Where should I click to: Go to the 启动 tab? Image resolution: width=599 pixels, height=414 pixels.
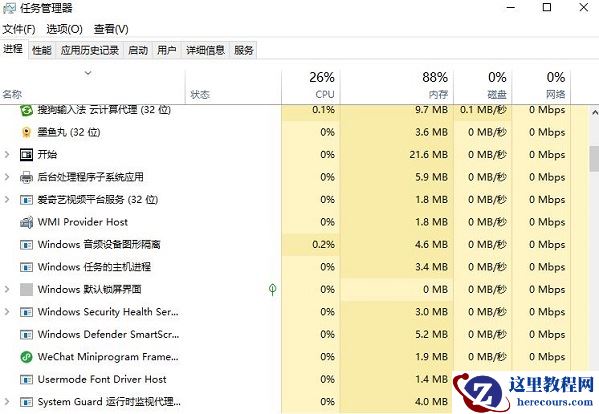(138, 50)
